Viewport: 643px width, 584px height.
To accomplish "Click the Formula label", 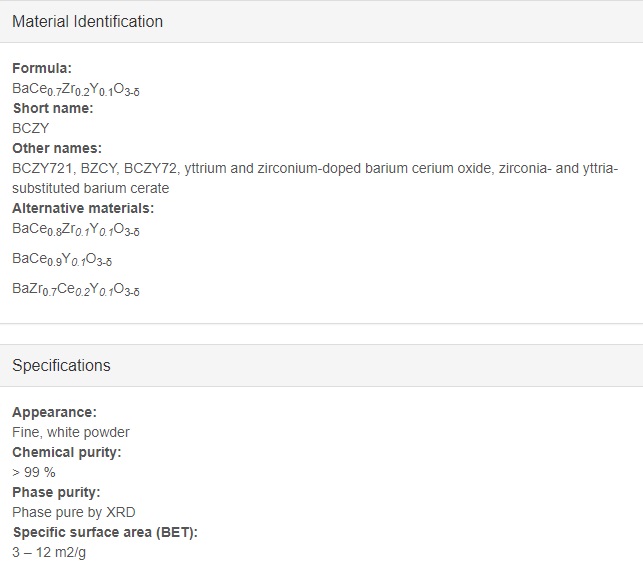I will pos(42,68).
